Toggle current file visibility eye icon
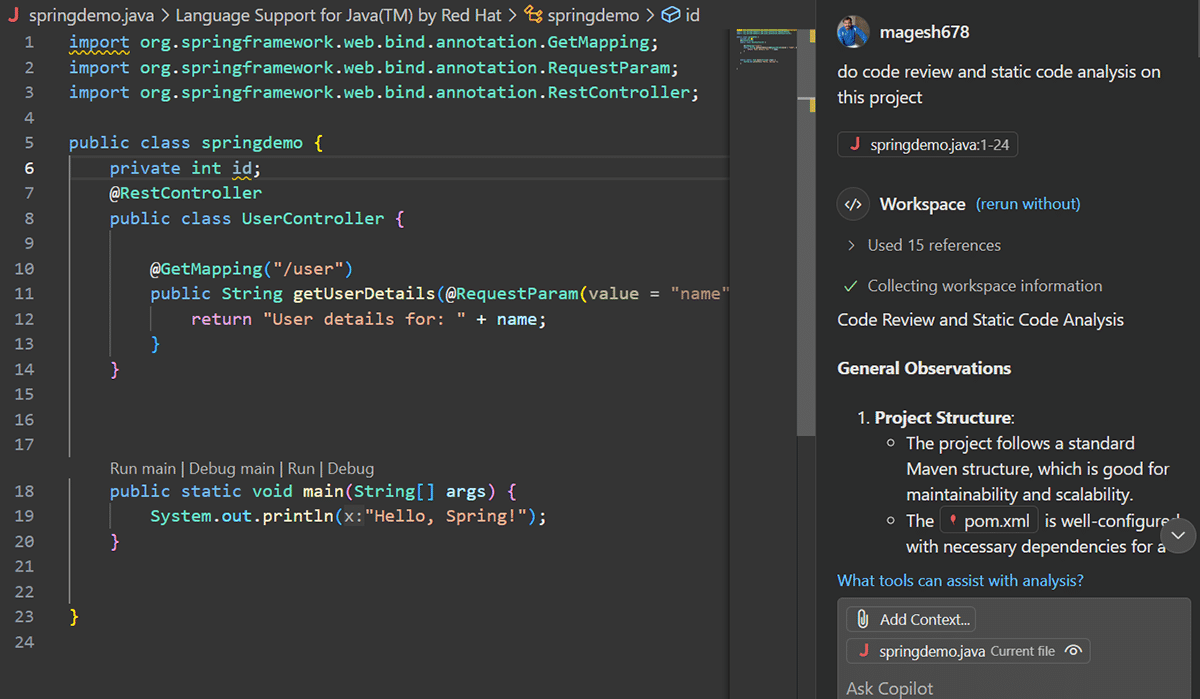The width and height of the screenshot is (1200, 699). click(1073, 651)
